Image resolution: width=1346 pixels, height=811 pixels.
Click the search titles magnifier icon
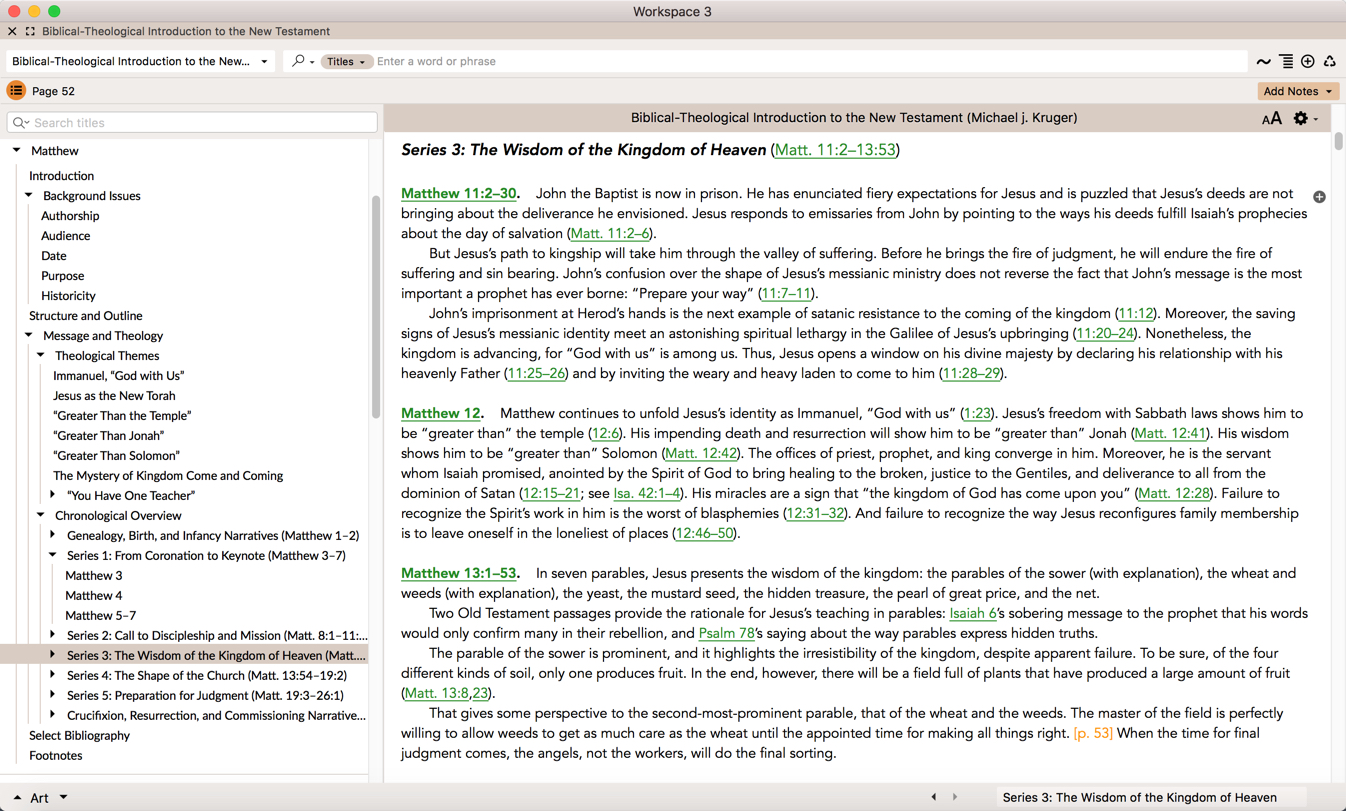(20, 123)
